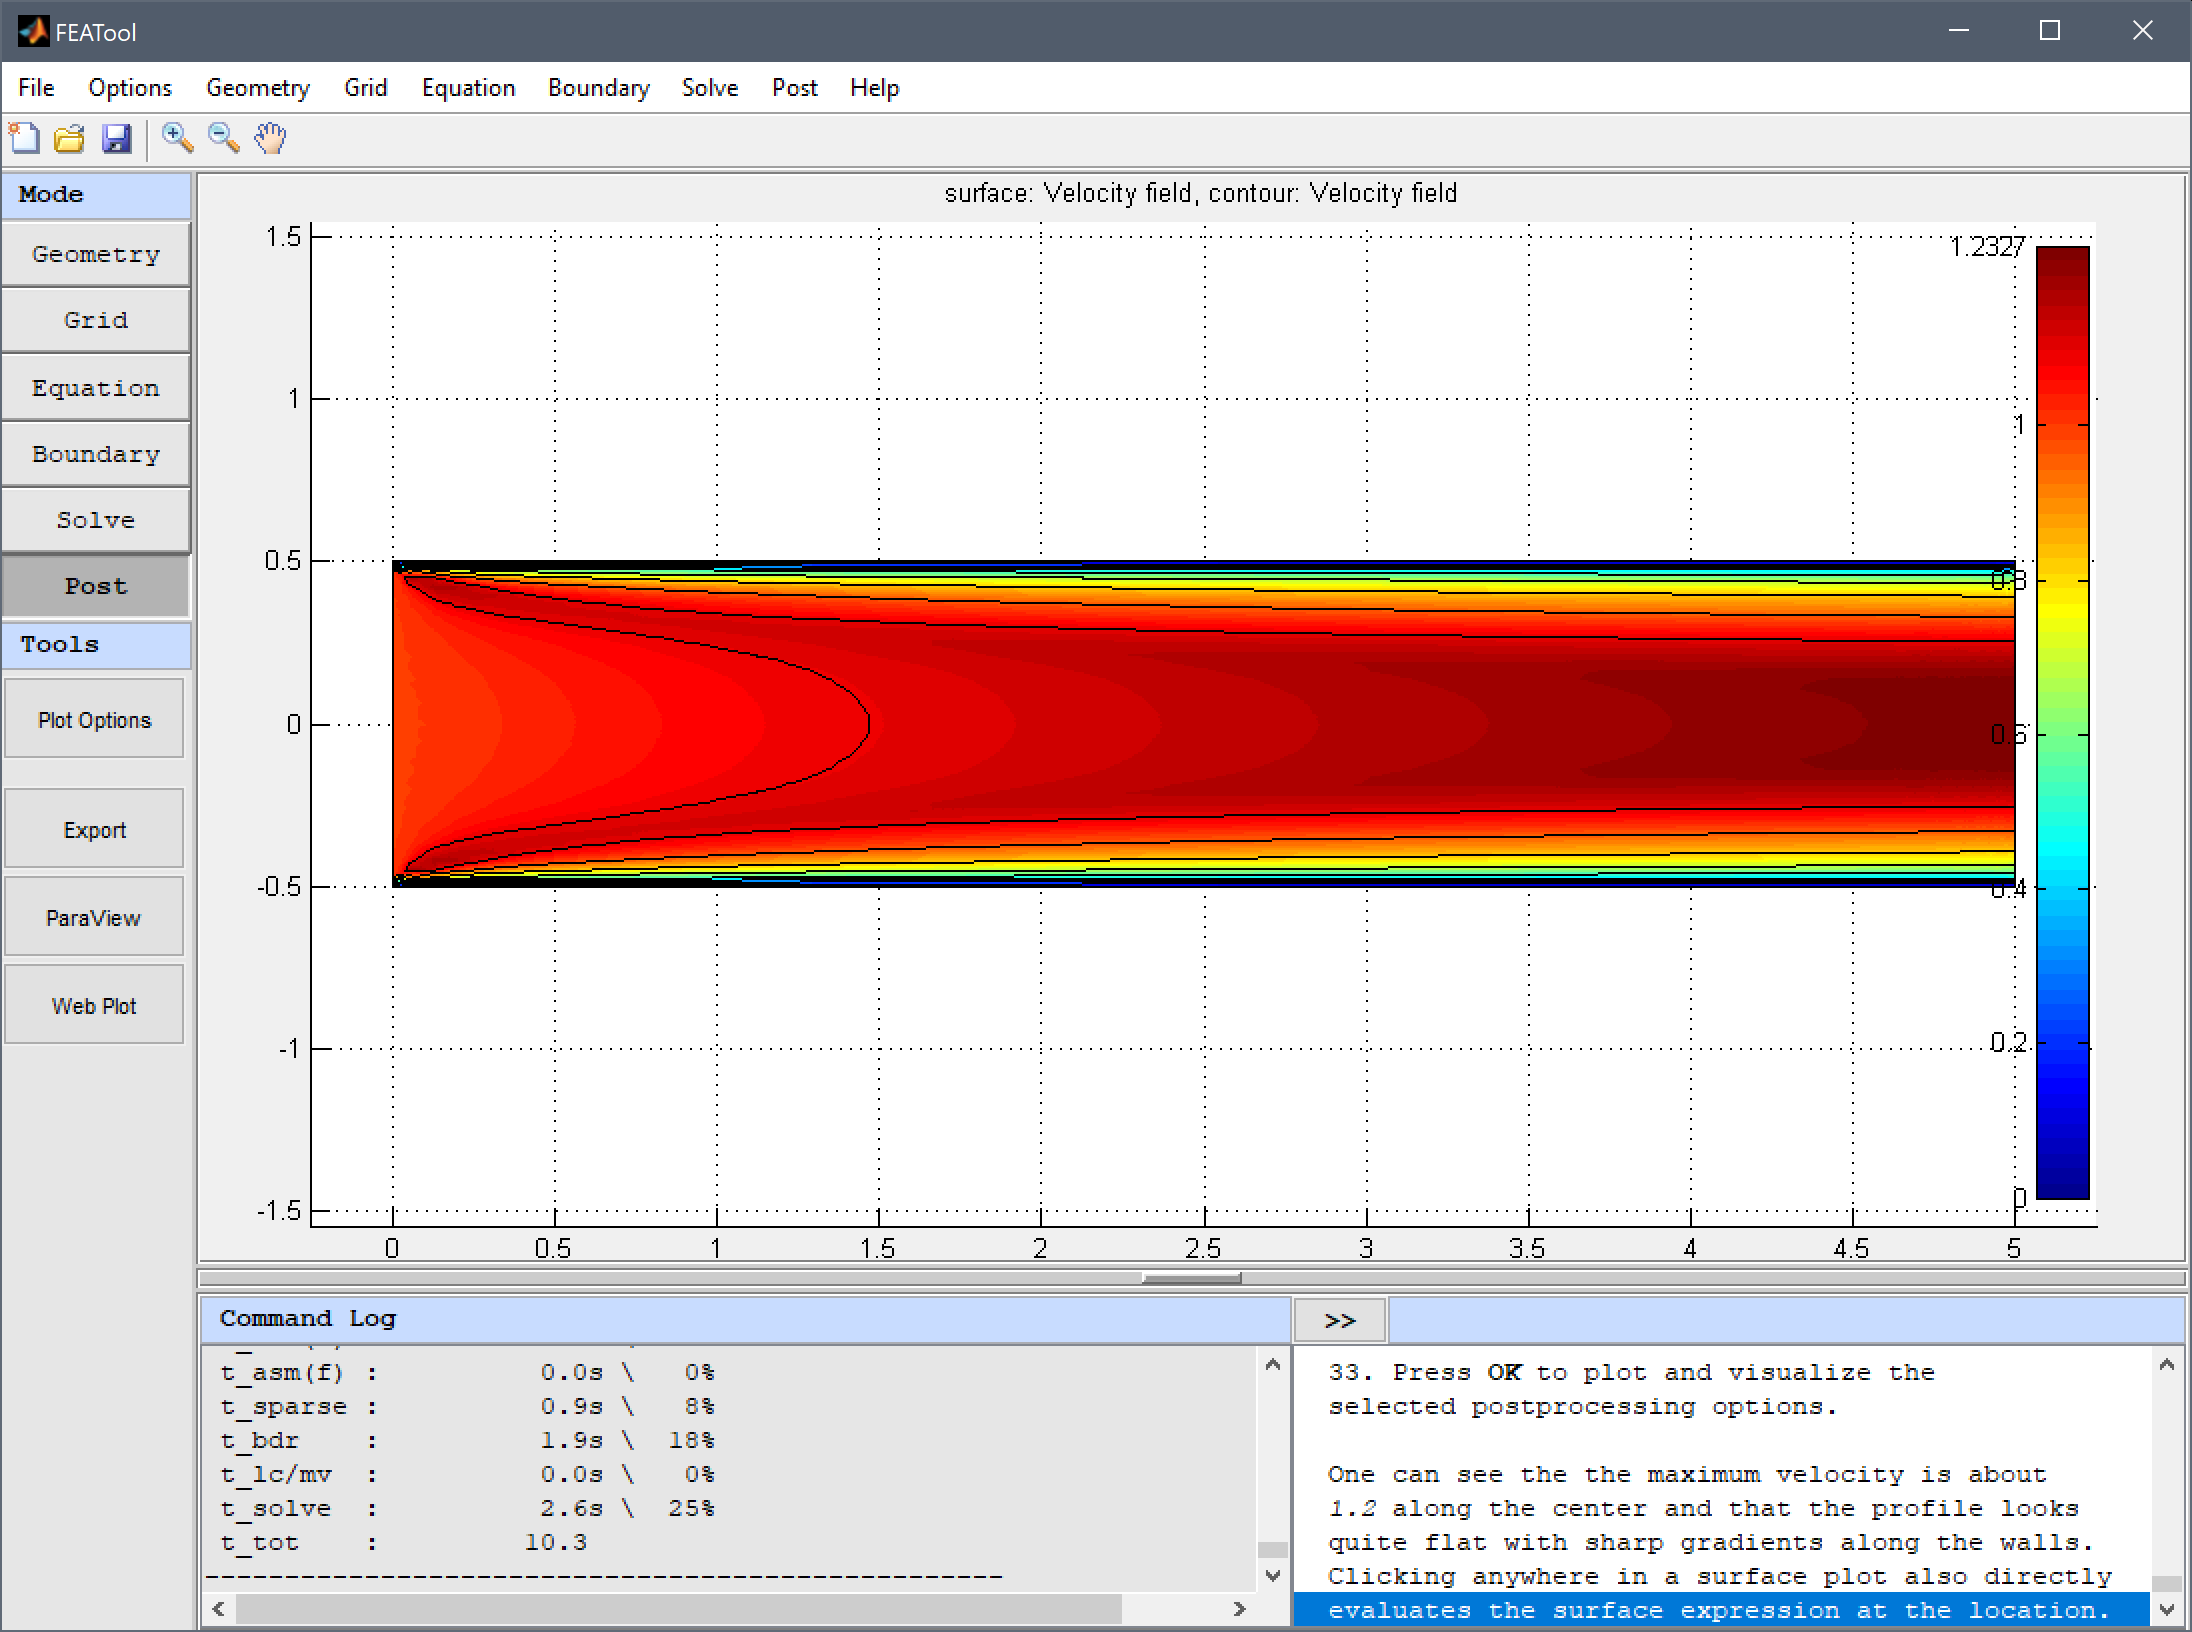Click the tutorial panel scroll up arrow
Viewport: 2192px width, 1632px height.
pyautogui.click(x=2166, y=1365)
